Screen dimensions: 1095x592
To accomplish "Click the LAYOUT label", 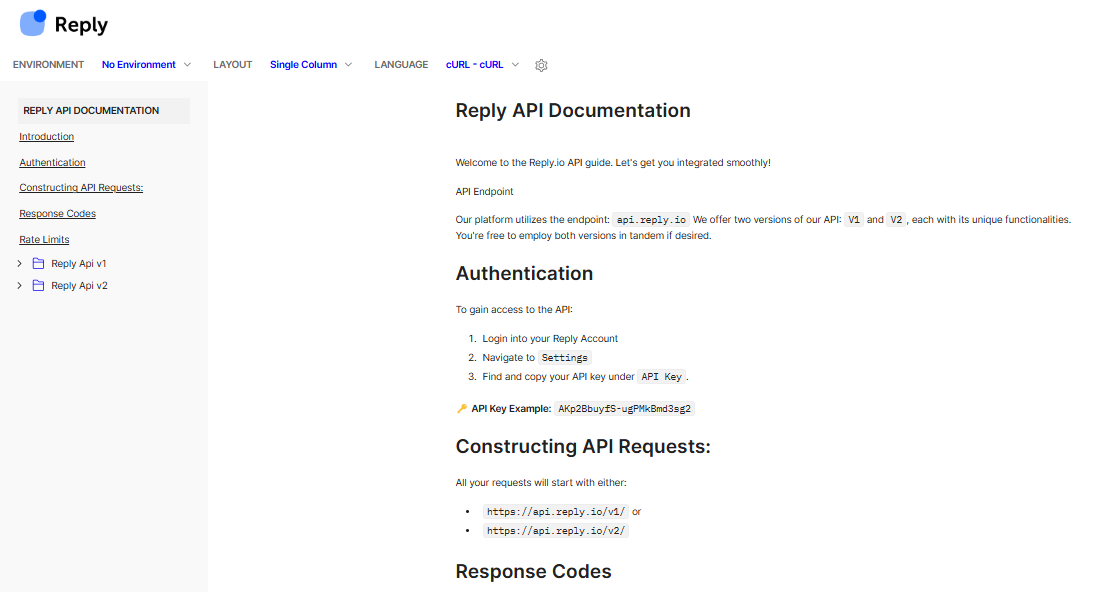I will (233, 64).
